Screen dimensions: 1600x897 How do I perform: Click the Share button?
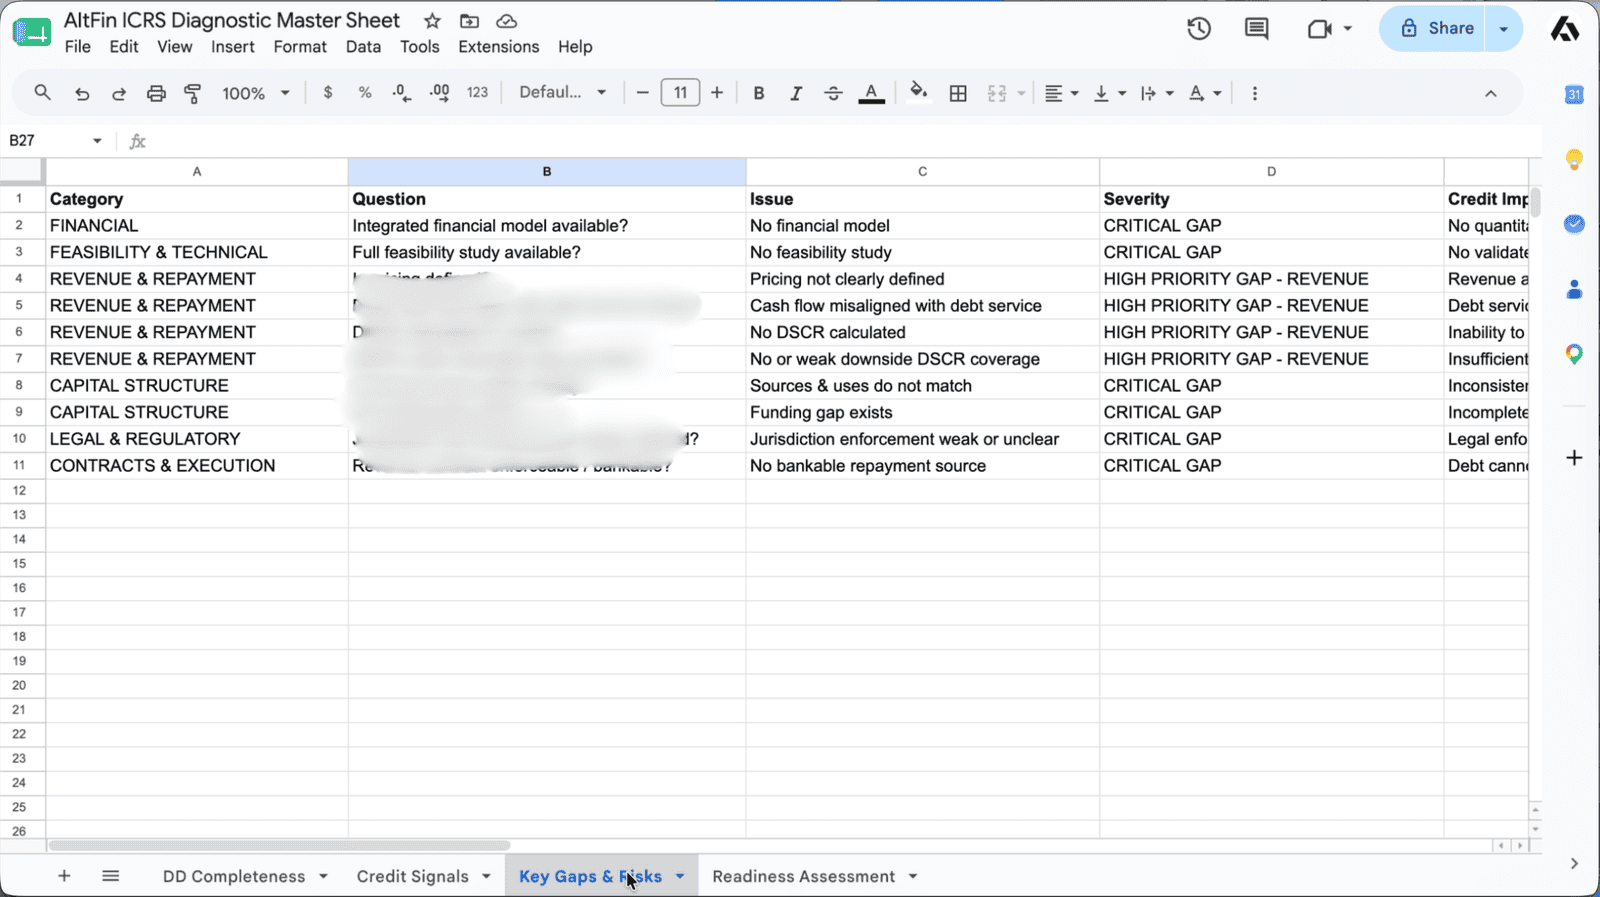coord(1437,28)
